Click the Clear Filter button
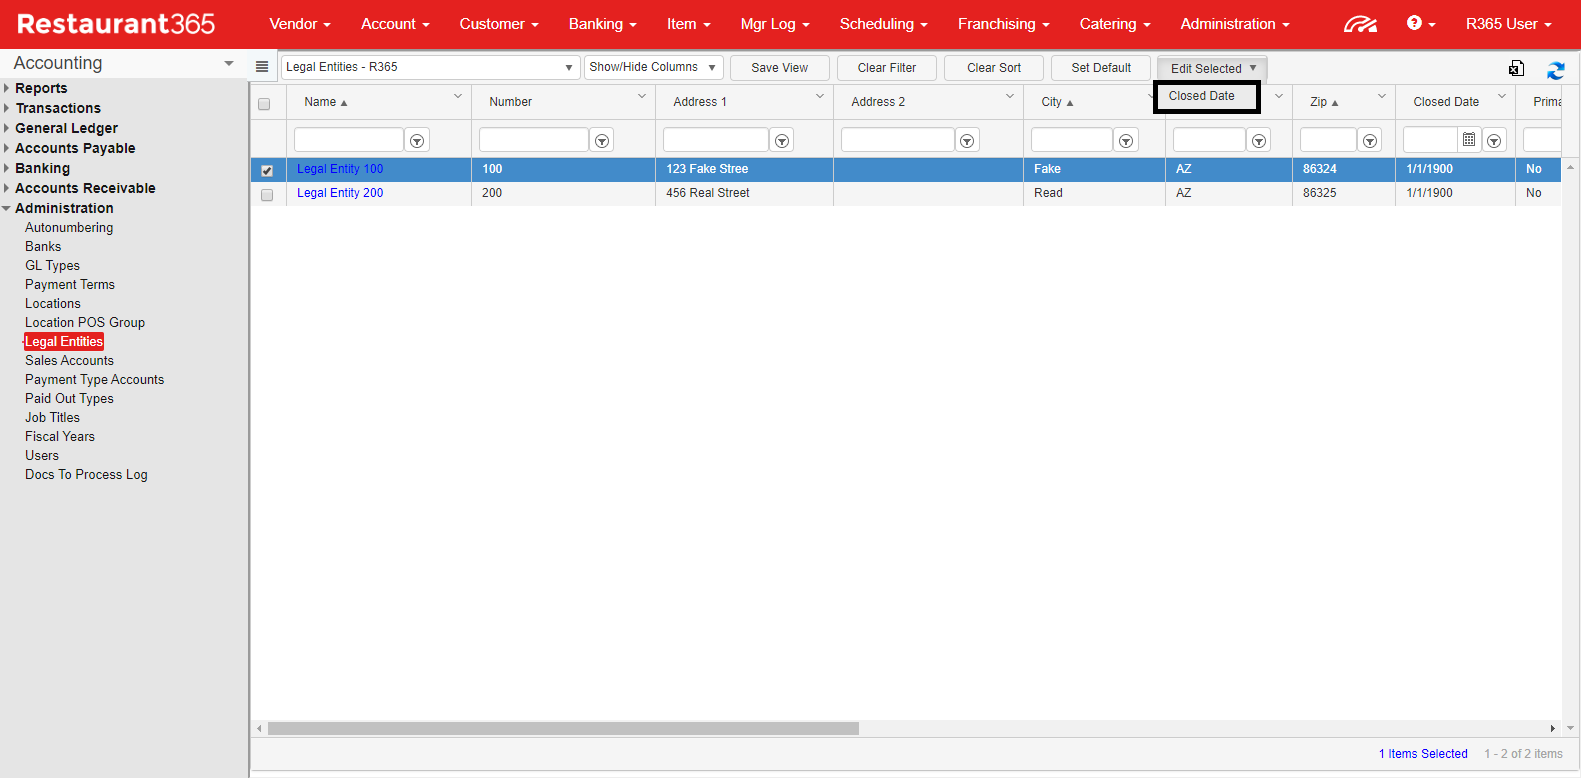 click(x=887, y=68)
